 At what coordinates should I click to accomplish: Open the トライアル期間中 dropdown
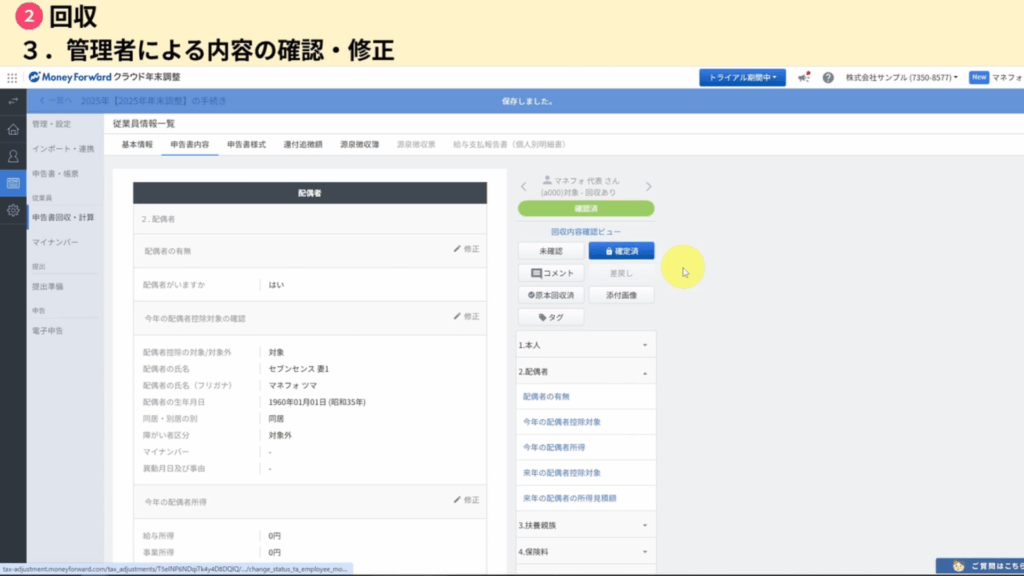(x=742, y=77)
